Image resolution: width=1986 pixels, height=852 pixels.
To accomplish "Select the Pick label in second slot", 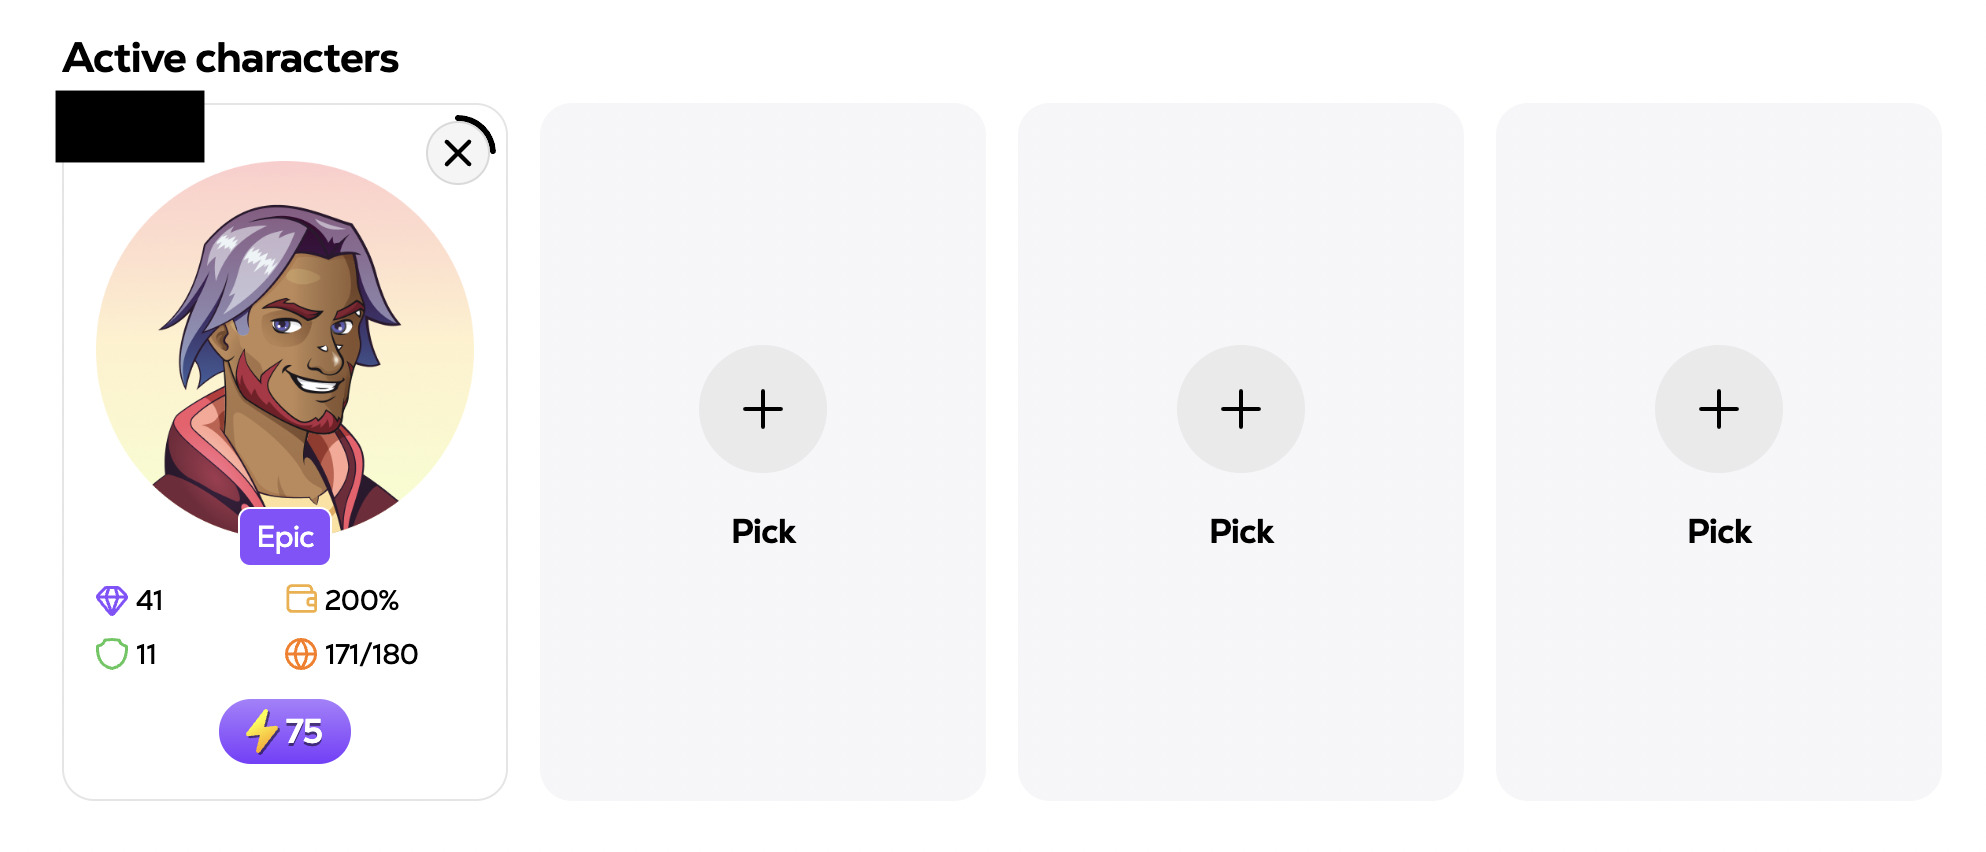I will [x=763, y=531].
